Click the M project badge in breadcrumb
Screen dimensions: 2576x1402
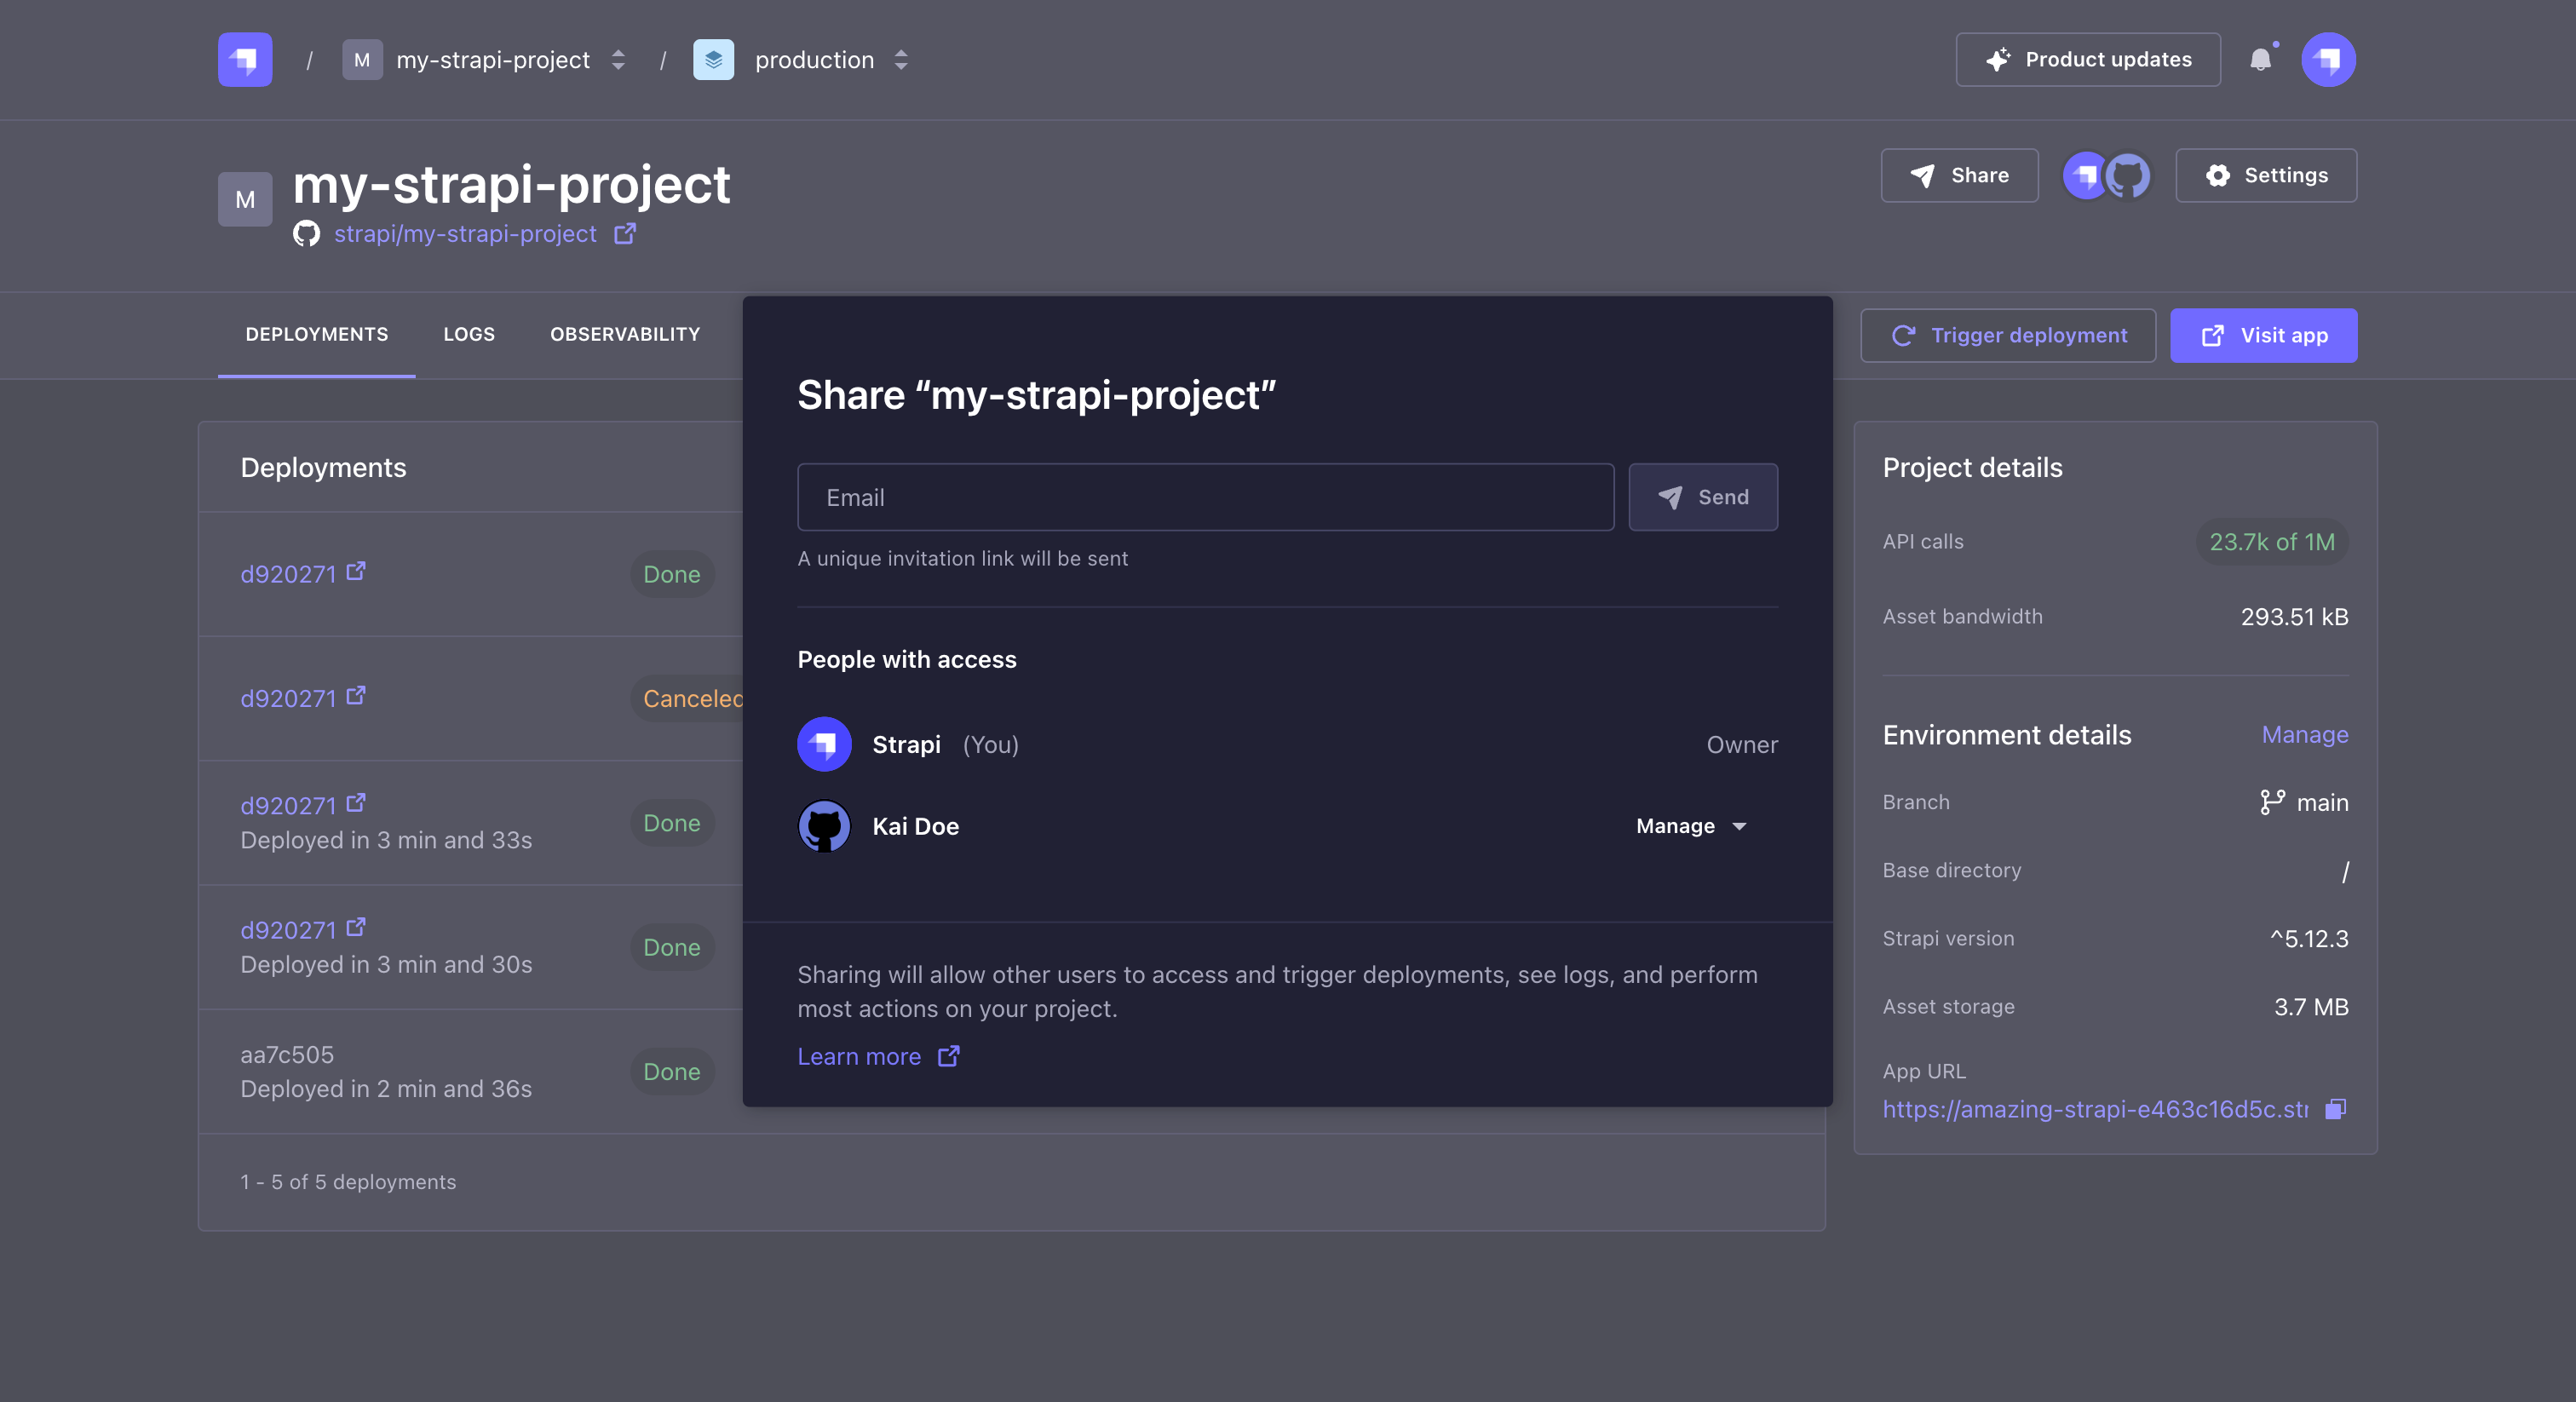362,60
